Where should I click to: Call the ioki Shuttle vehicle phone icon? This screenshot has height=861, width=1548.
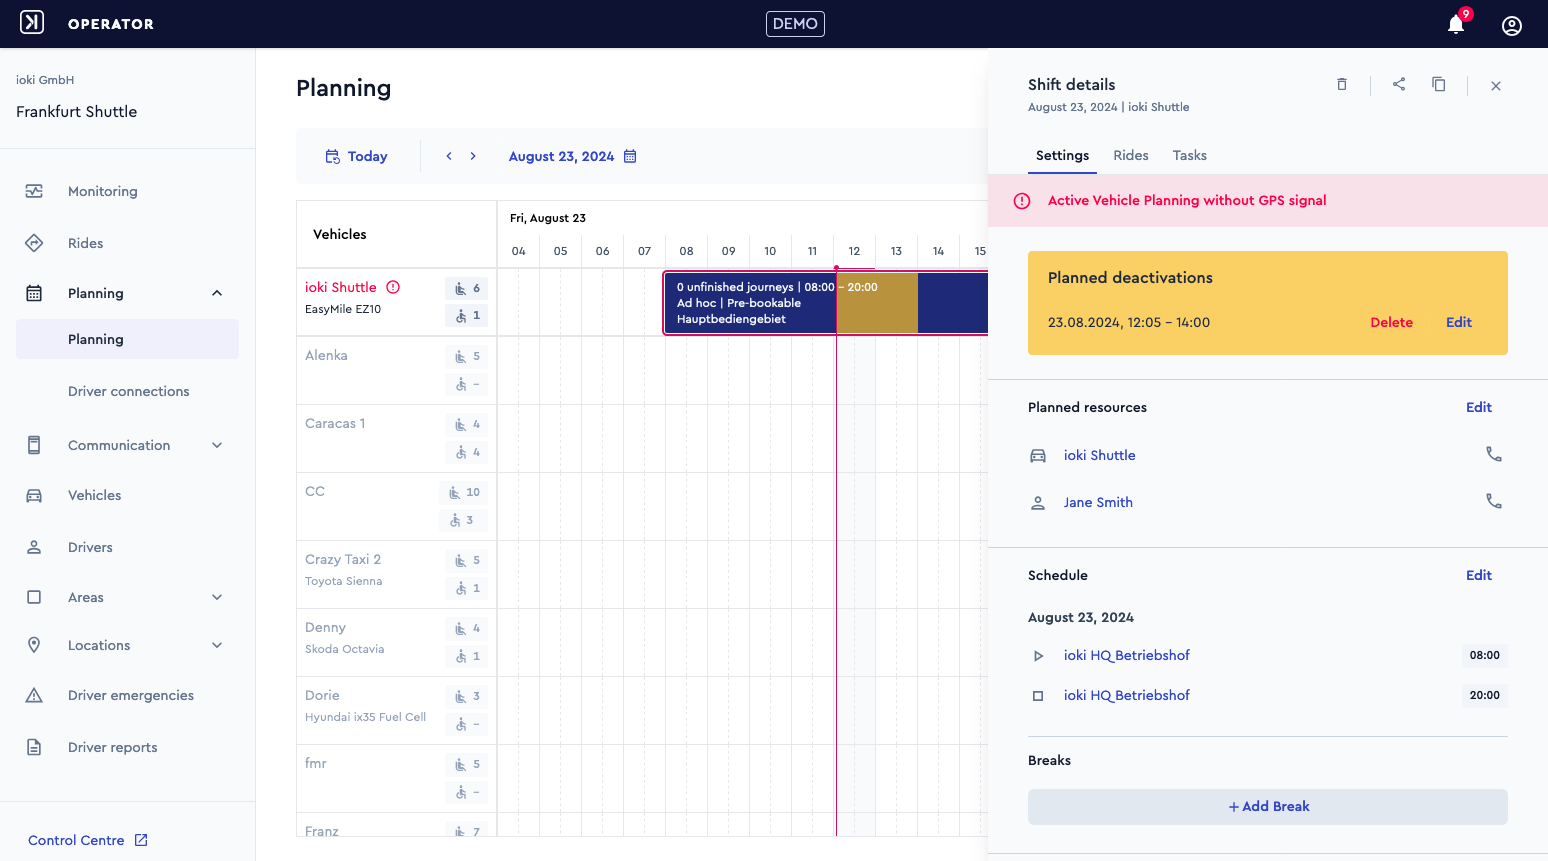pos(1494,454)
